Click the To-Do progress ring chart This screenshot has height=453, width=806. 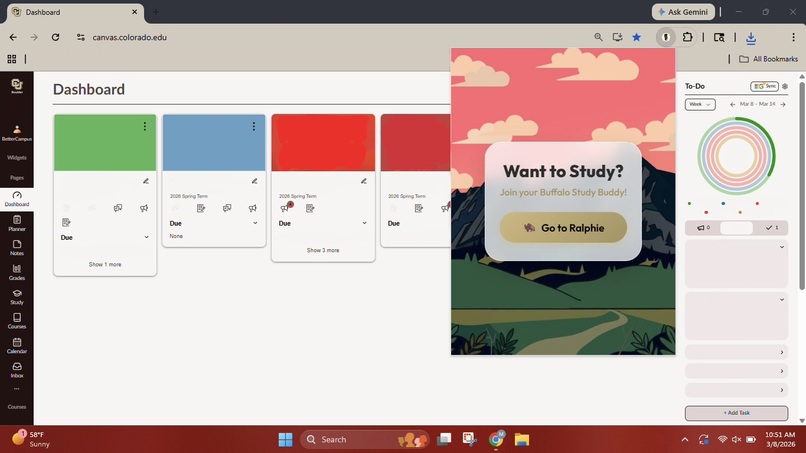736,156
